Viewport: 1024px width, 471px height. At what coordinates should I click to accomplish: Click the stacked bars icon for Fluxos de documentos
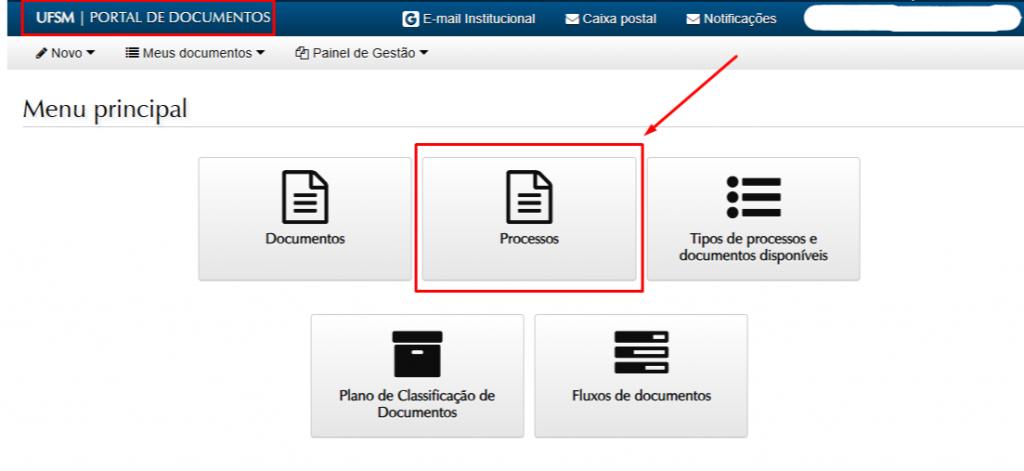pos(641,353)
